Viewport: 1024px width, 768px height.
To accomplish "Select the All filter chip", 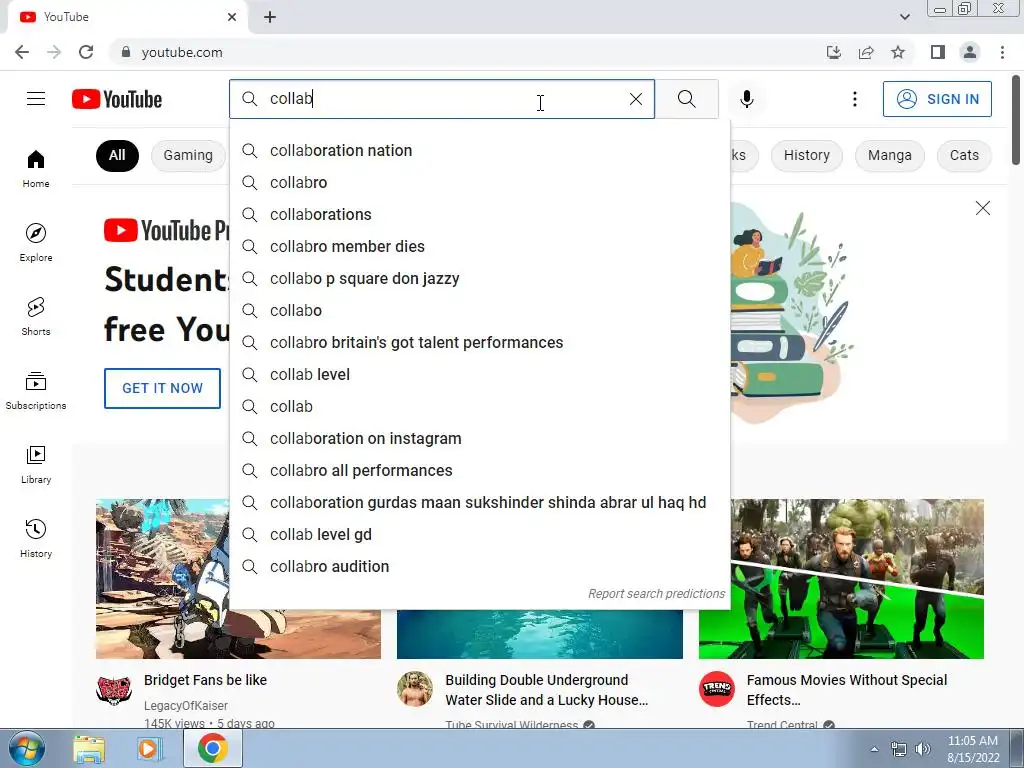I will click(x=117, y=155).
